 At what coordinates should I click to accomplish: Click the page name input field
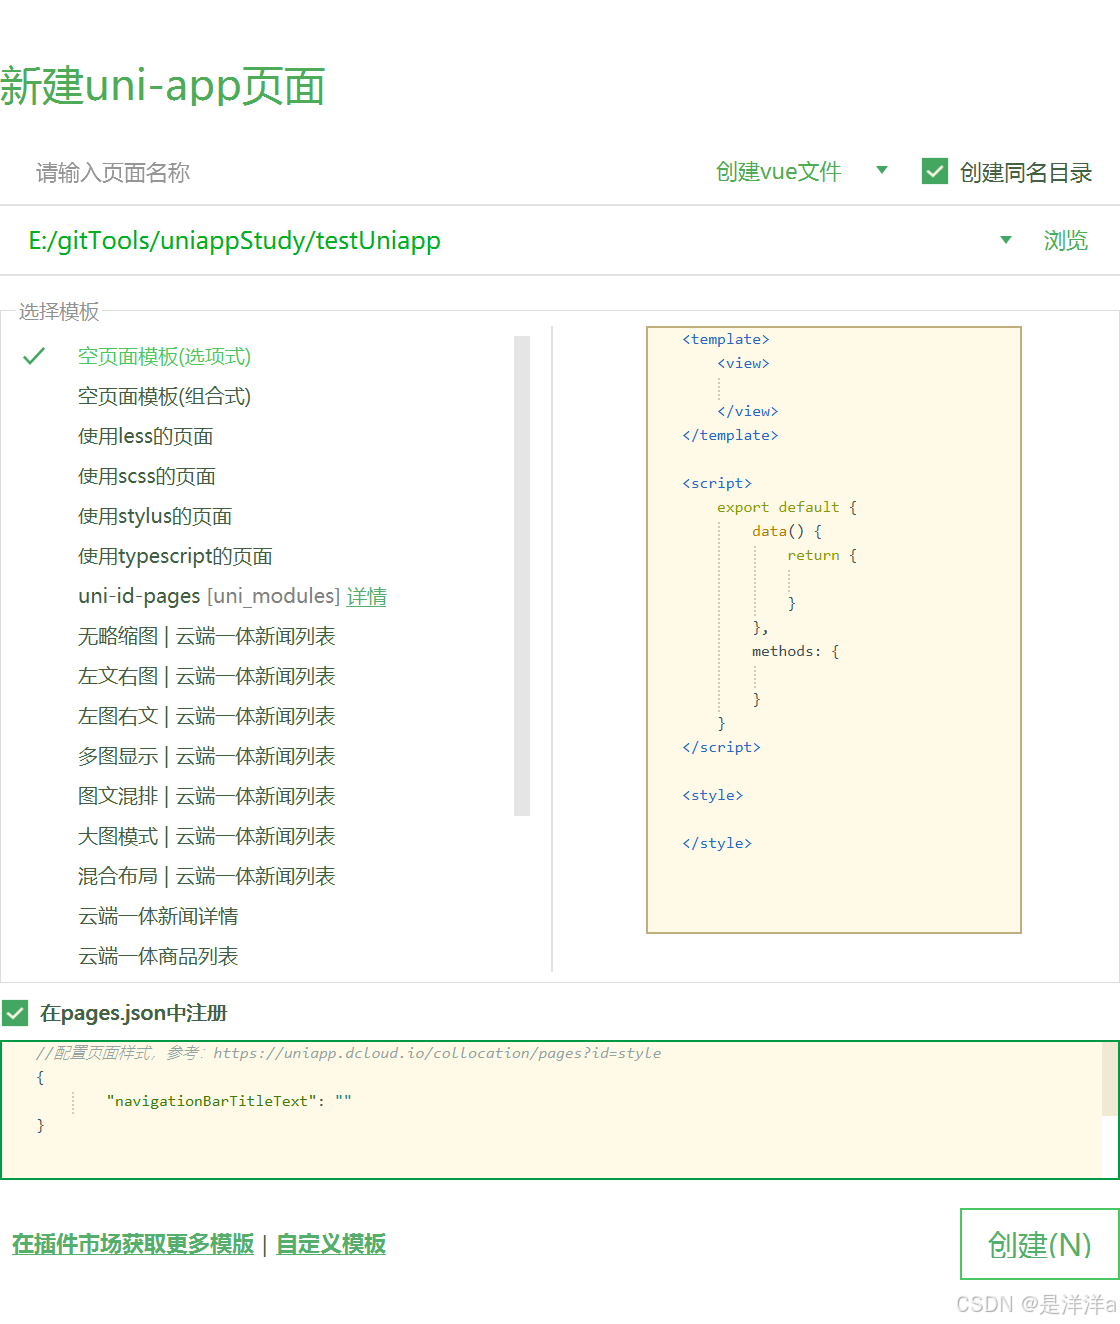tap(360, 173)
